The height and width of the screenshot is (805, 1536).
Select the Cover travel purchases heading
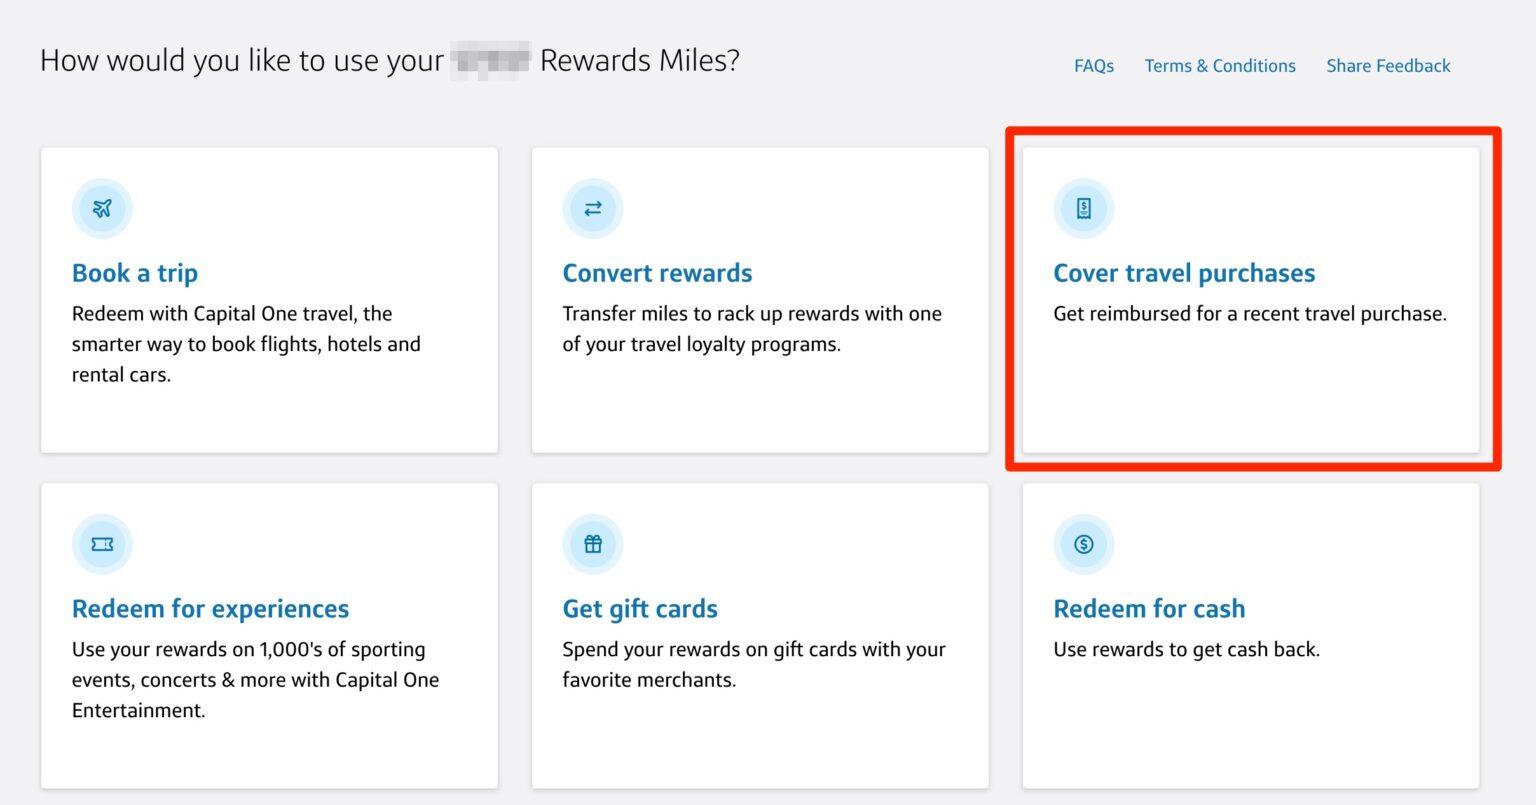[x=1184, y=273]
